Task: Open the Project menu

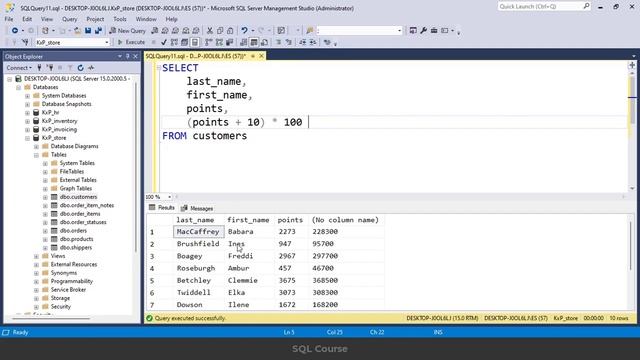Action: (95, 19)
